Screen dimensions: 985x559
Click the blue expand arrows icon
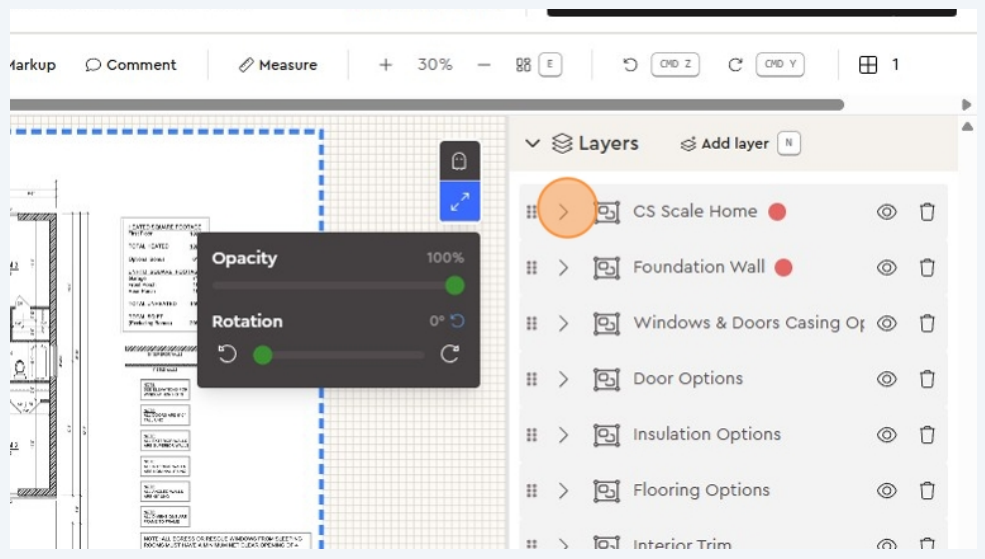460,202
